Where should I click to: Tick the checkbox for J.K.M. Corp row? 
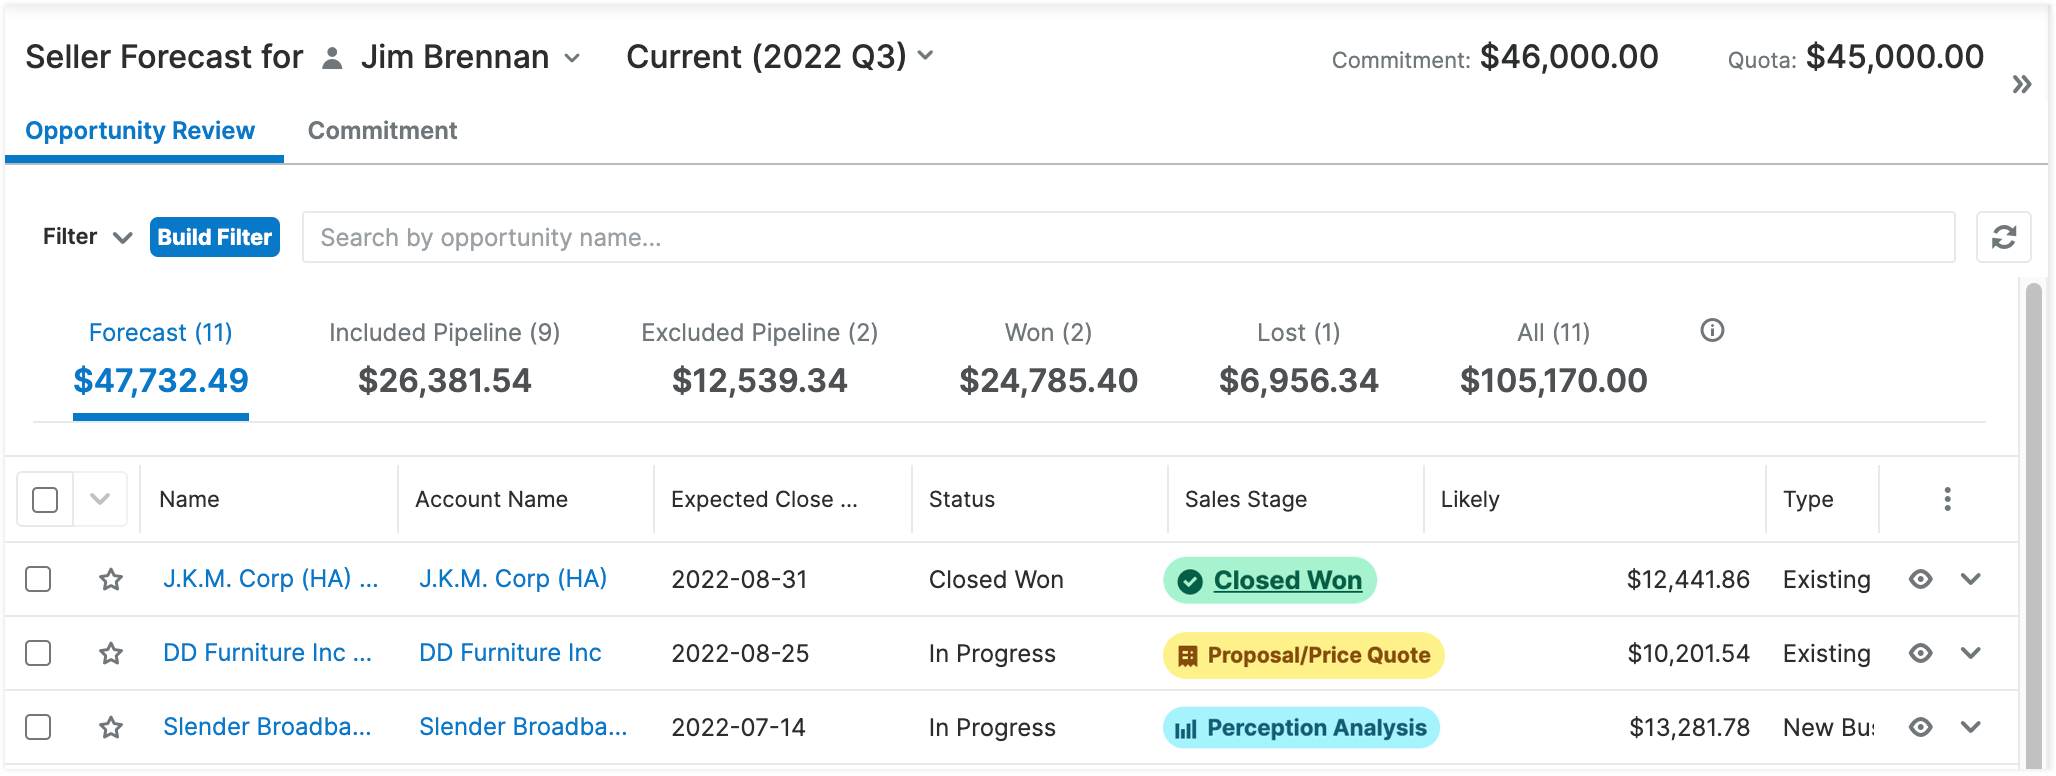pyautogui.click(x=38, y=579)
